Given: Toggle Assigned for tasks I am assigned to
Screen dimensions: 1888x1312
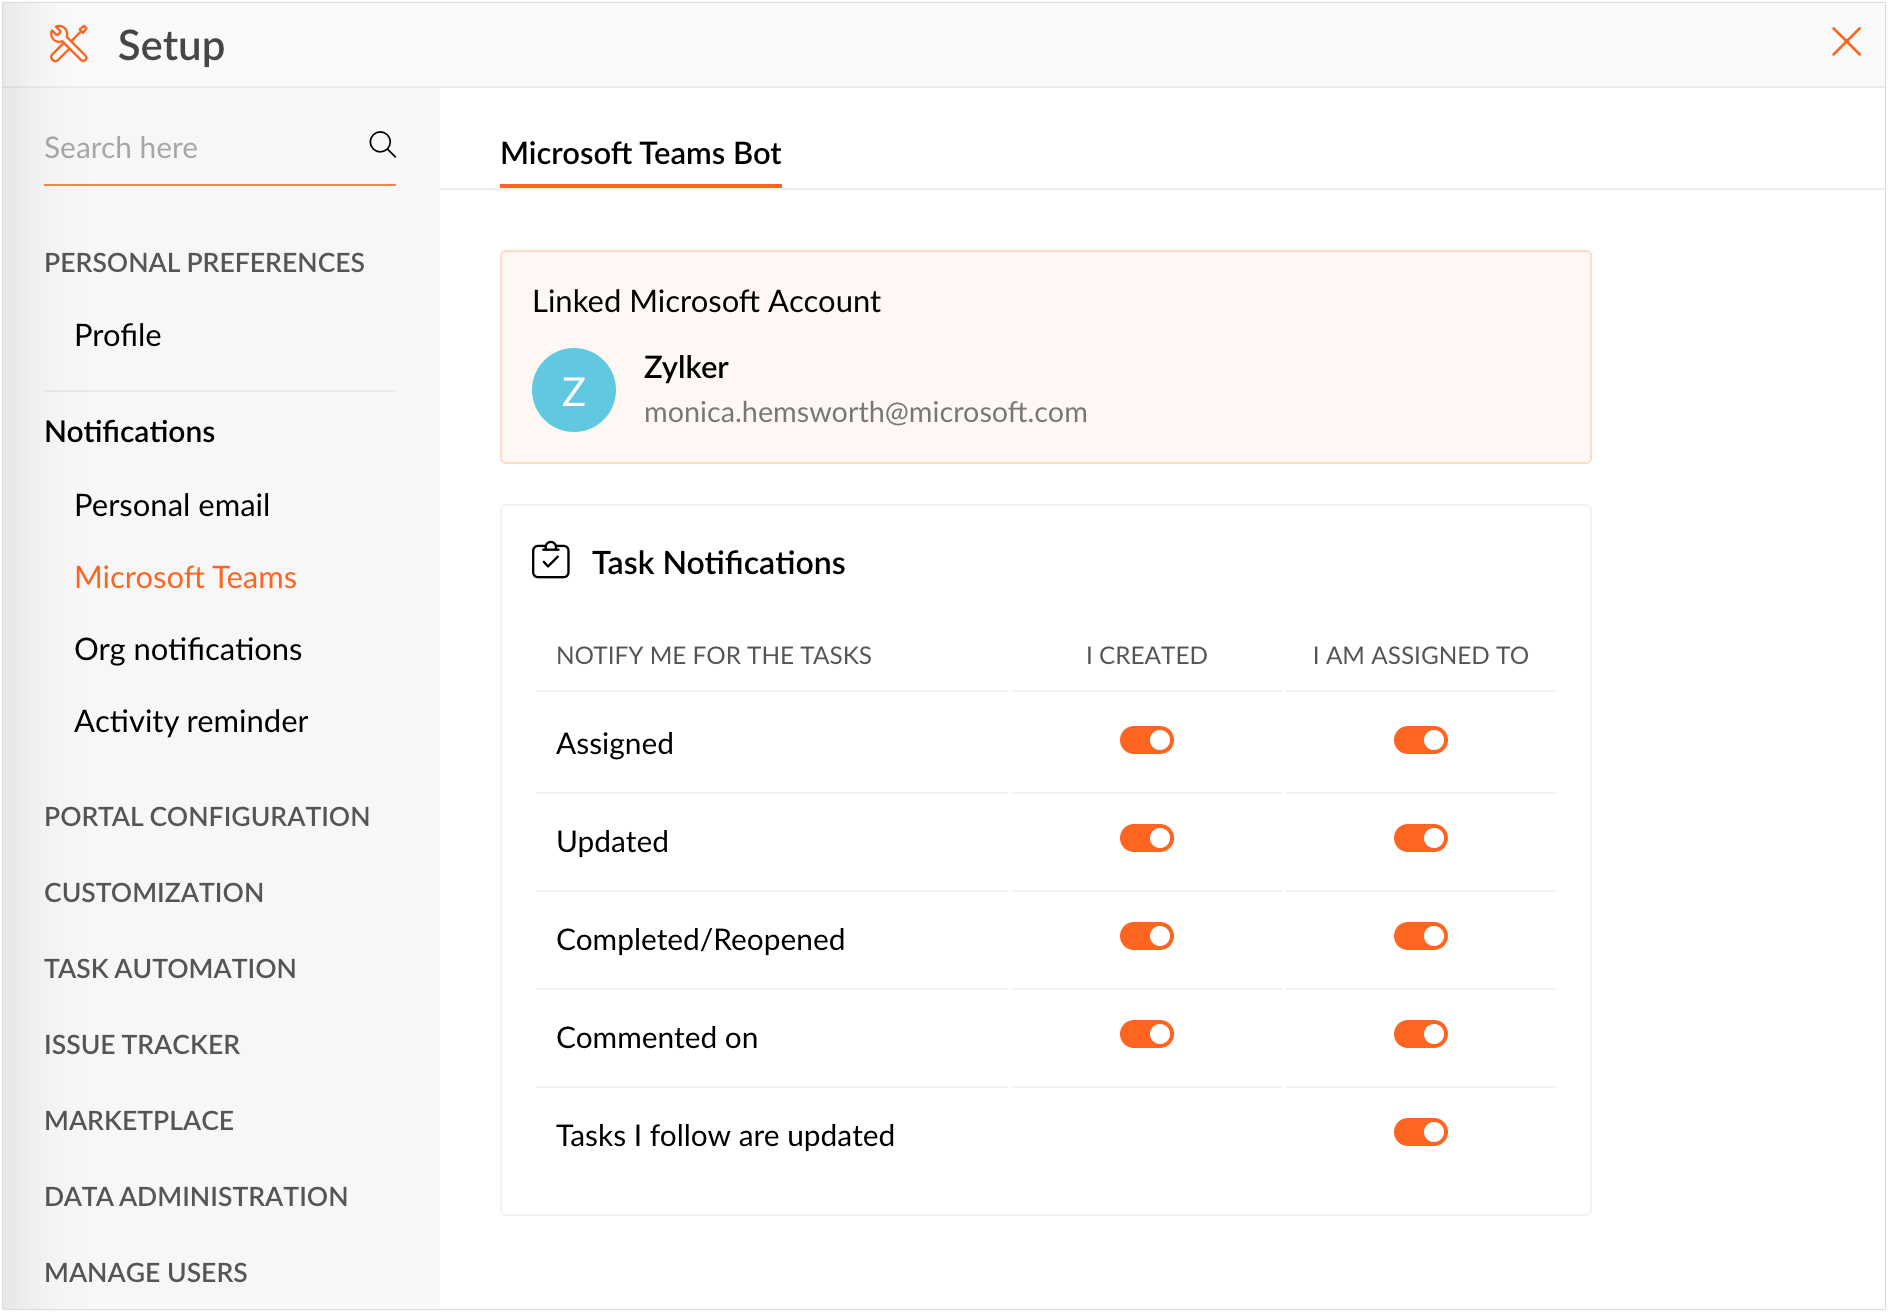Looking at the screenshot, I should pos(1420,740).
